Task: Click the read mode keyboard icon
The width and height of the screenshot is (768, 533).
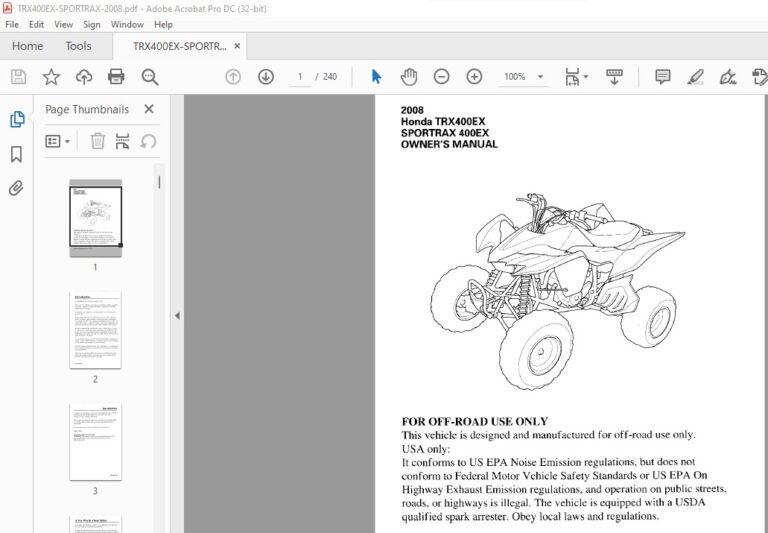Action: click(x=614, y=77)
